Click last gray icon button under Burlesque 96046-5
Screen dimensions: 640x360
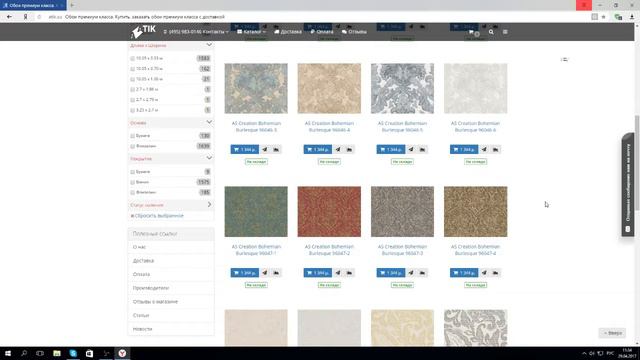[x=422, y=149]
